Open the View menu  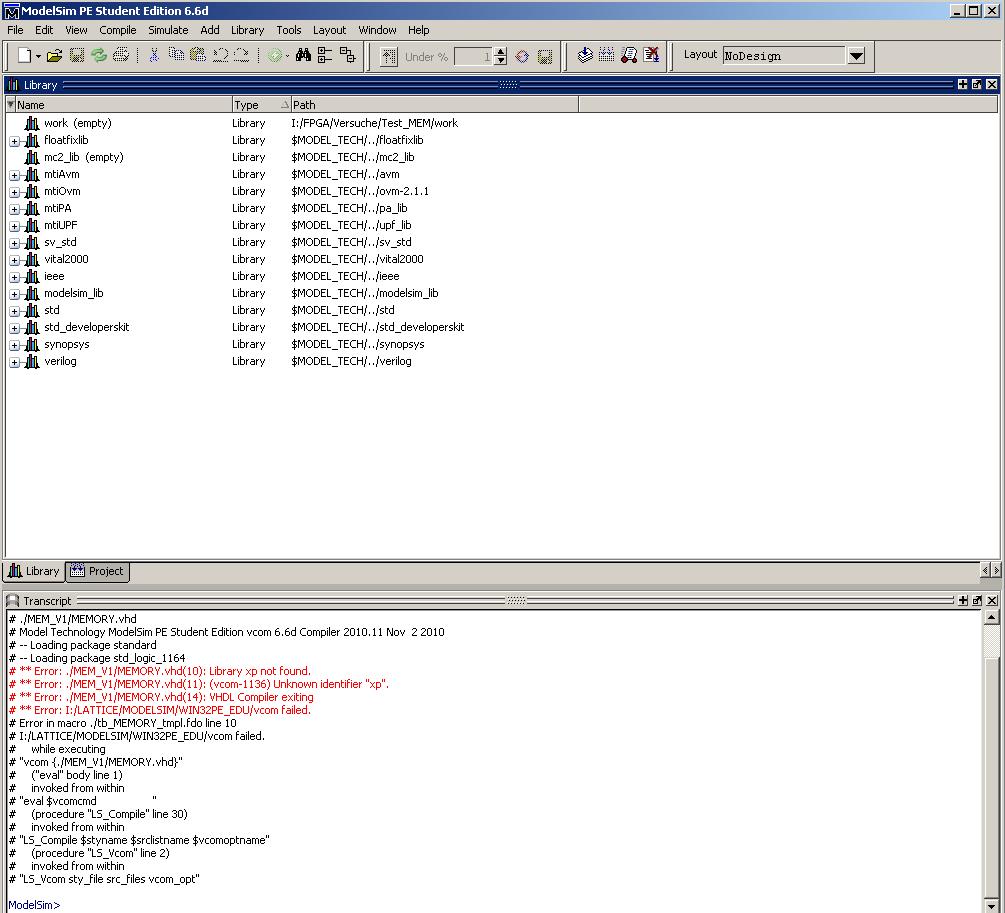[x=76, y=30]
